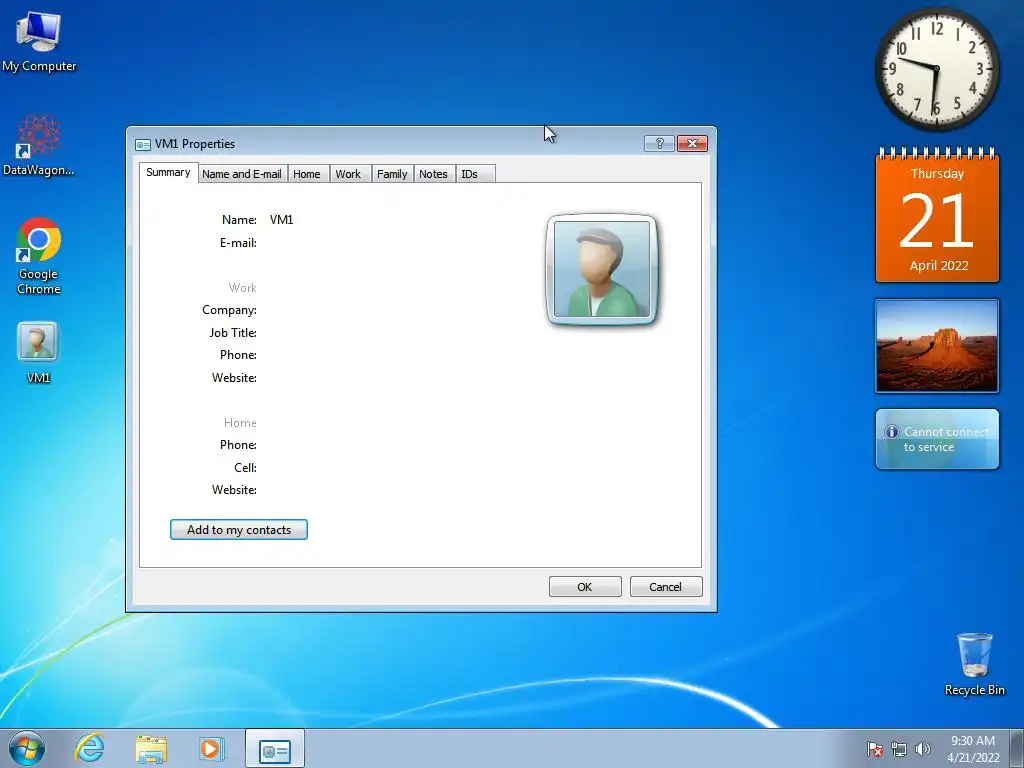Open the Home tab
Image resolution: width=1024 pixels, height=768 pixels.
(x=307, y=174)
